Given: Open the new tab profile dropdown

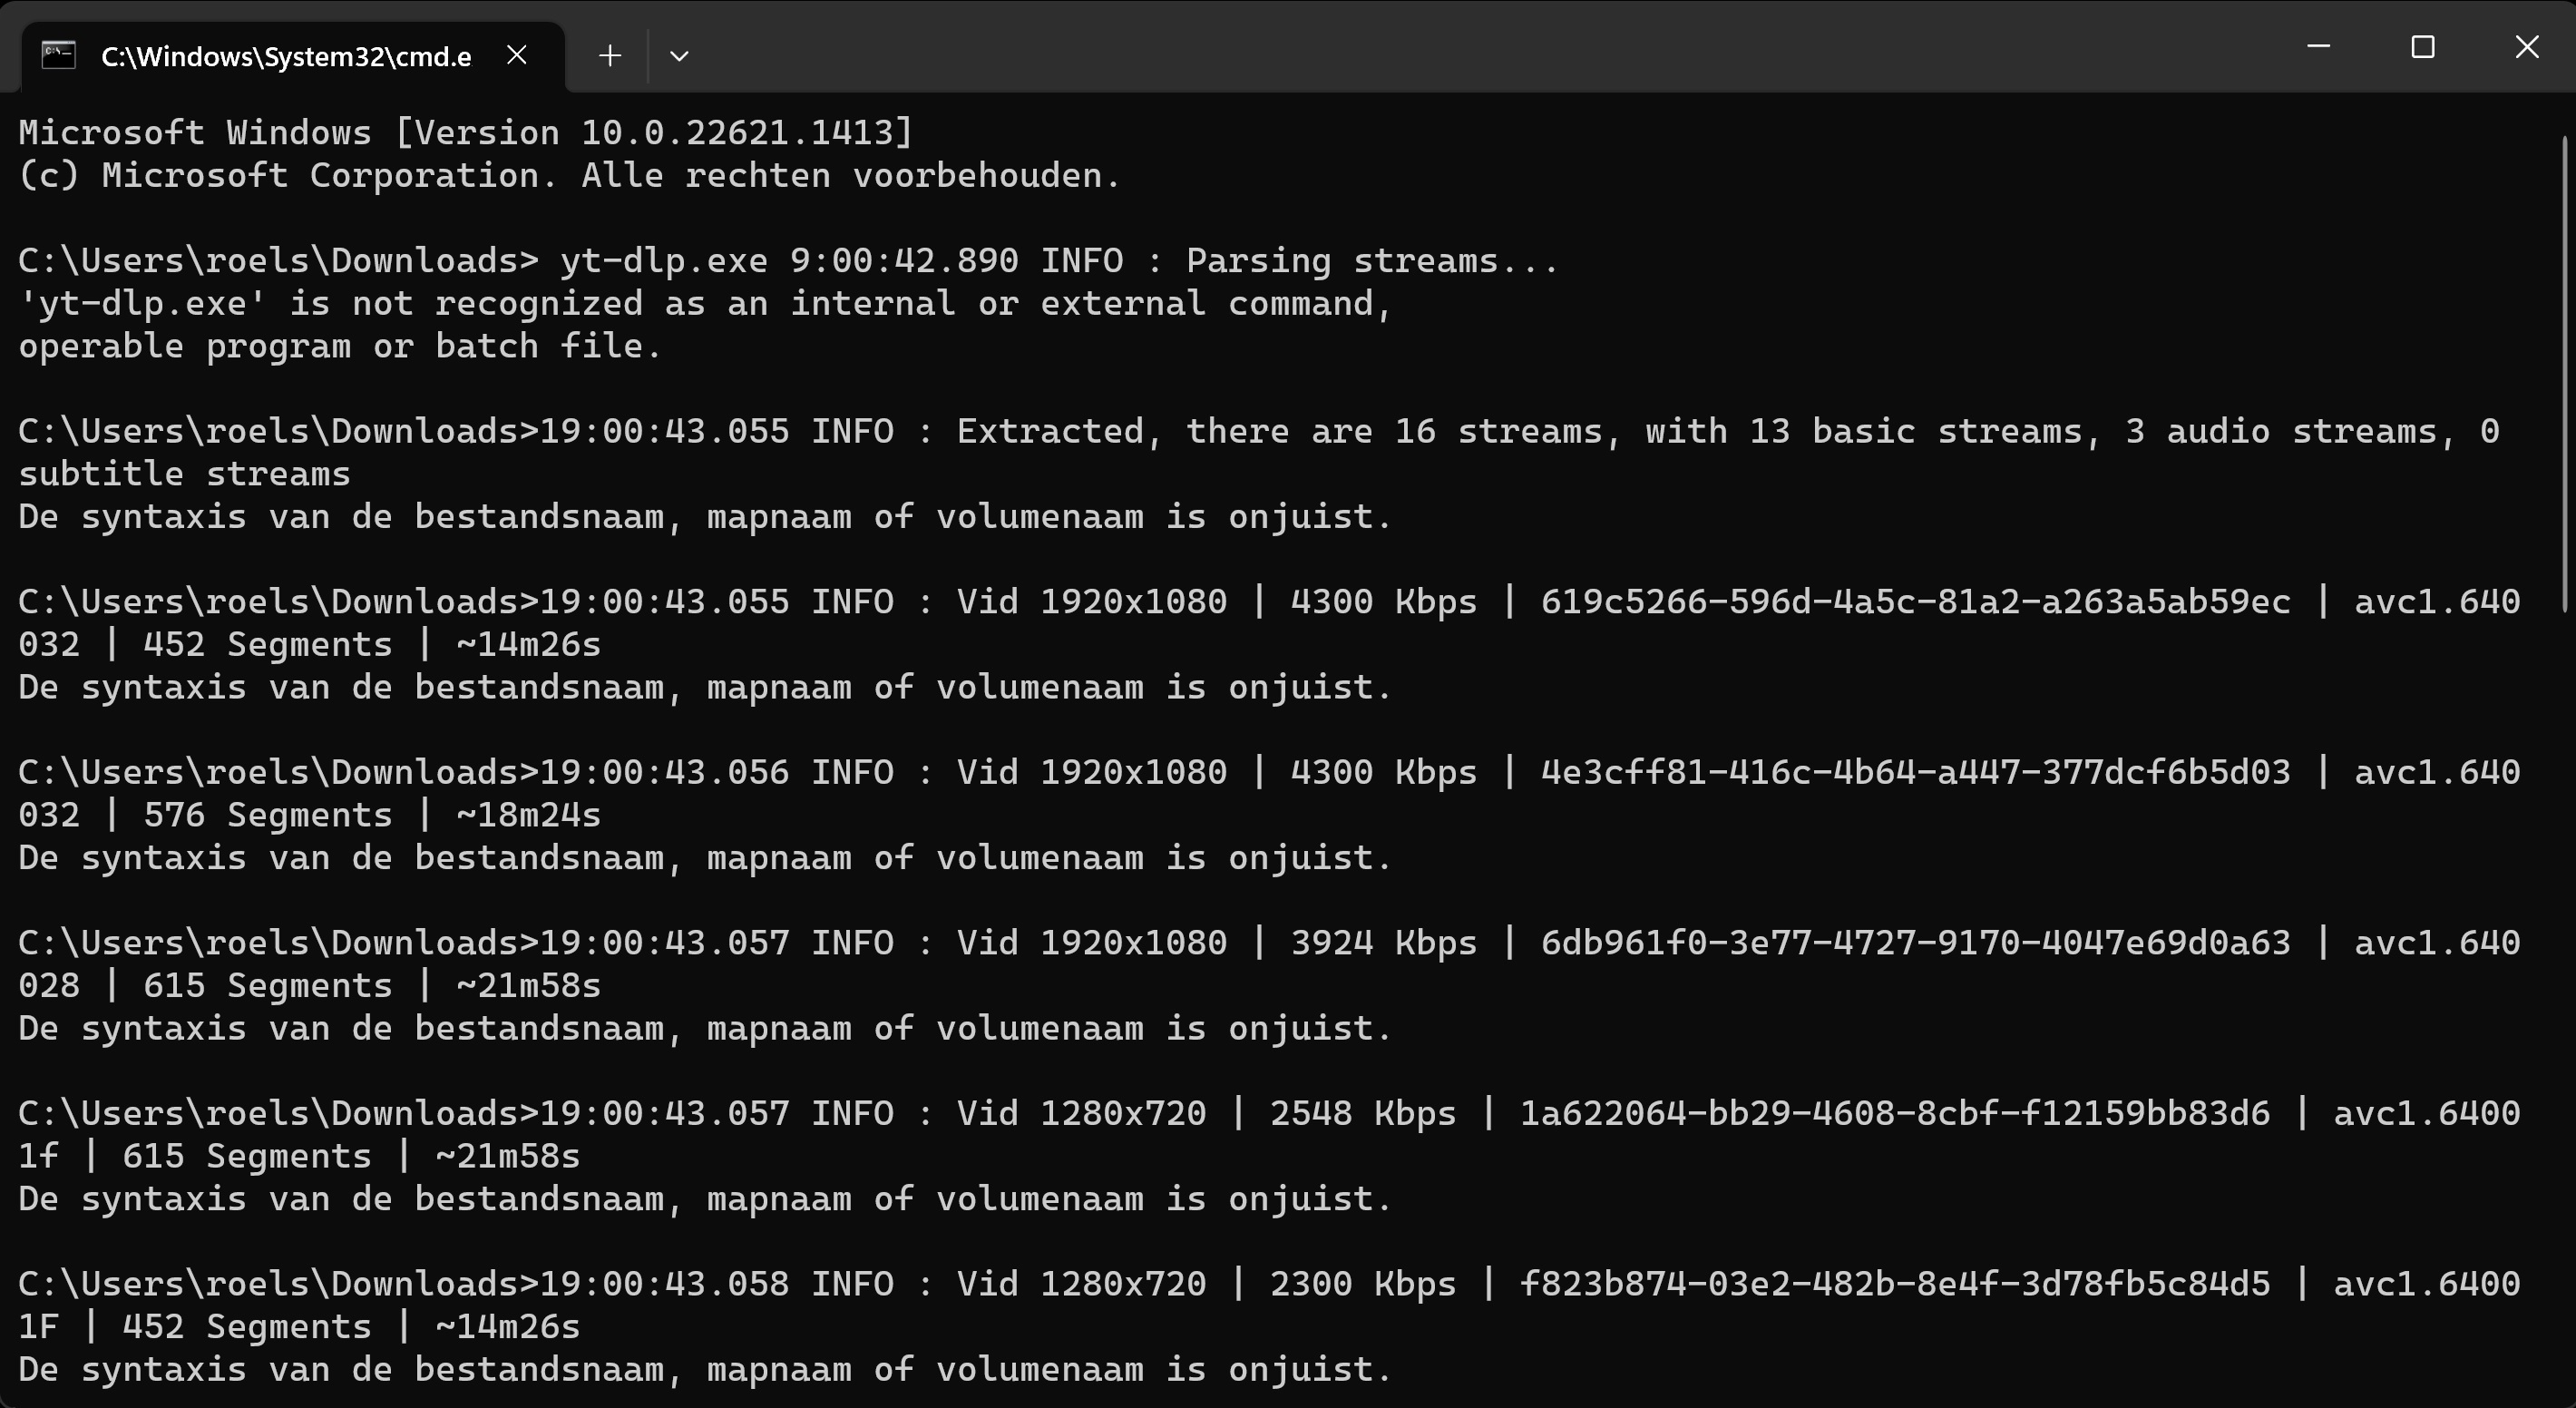Looking at the screenshot, I should [679, 55].
